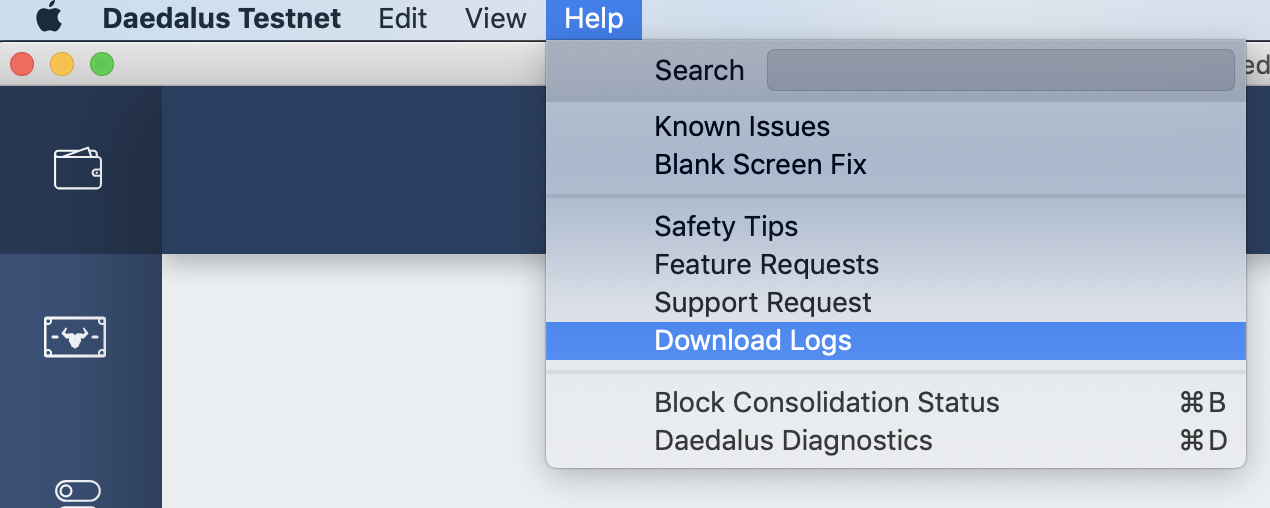Collapse the open Help menu
Viewport: 1270px width, 508px height.
click(x=593, y=18)
